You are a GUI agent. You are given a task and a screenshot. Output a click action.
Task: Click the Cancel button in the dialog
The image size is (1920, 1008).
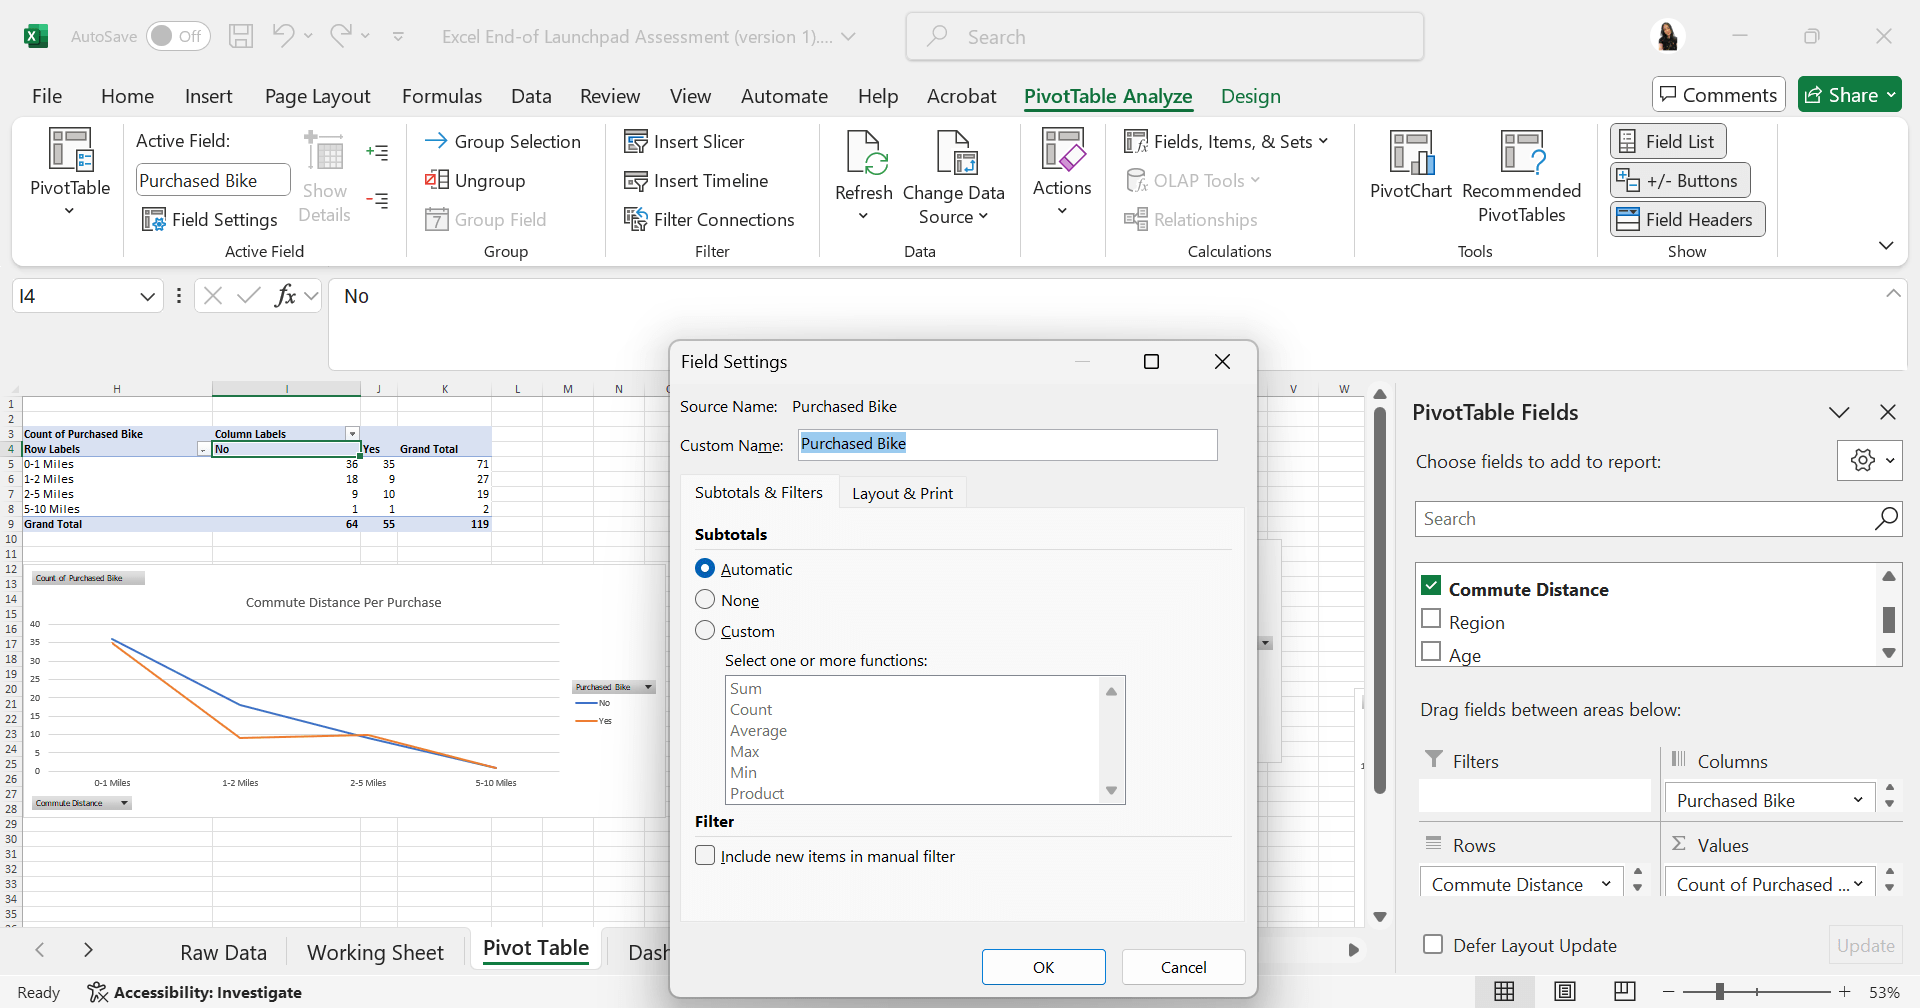coord(1183,967)
